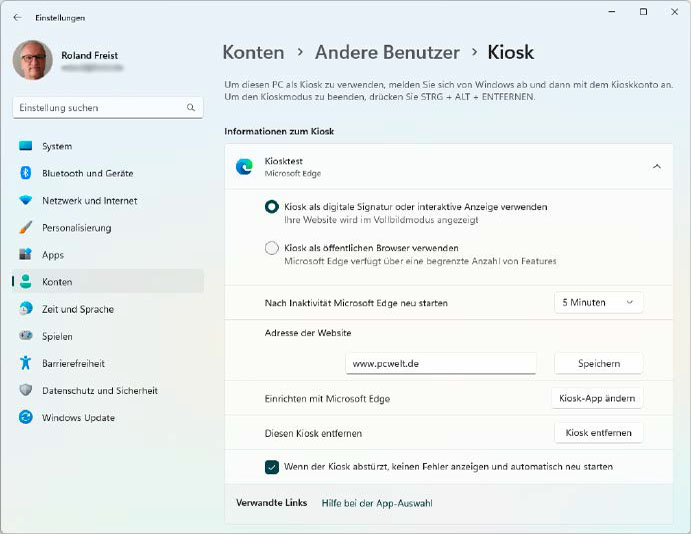The height and width of the screenshot is (534, 691).
Task: Click the Speichern button
Action: 598,363
